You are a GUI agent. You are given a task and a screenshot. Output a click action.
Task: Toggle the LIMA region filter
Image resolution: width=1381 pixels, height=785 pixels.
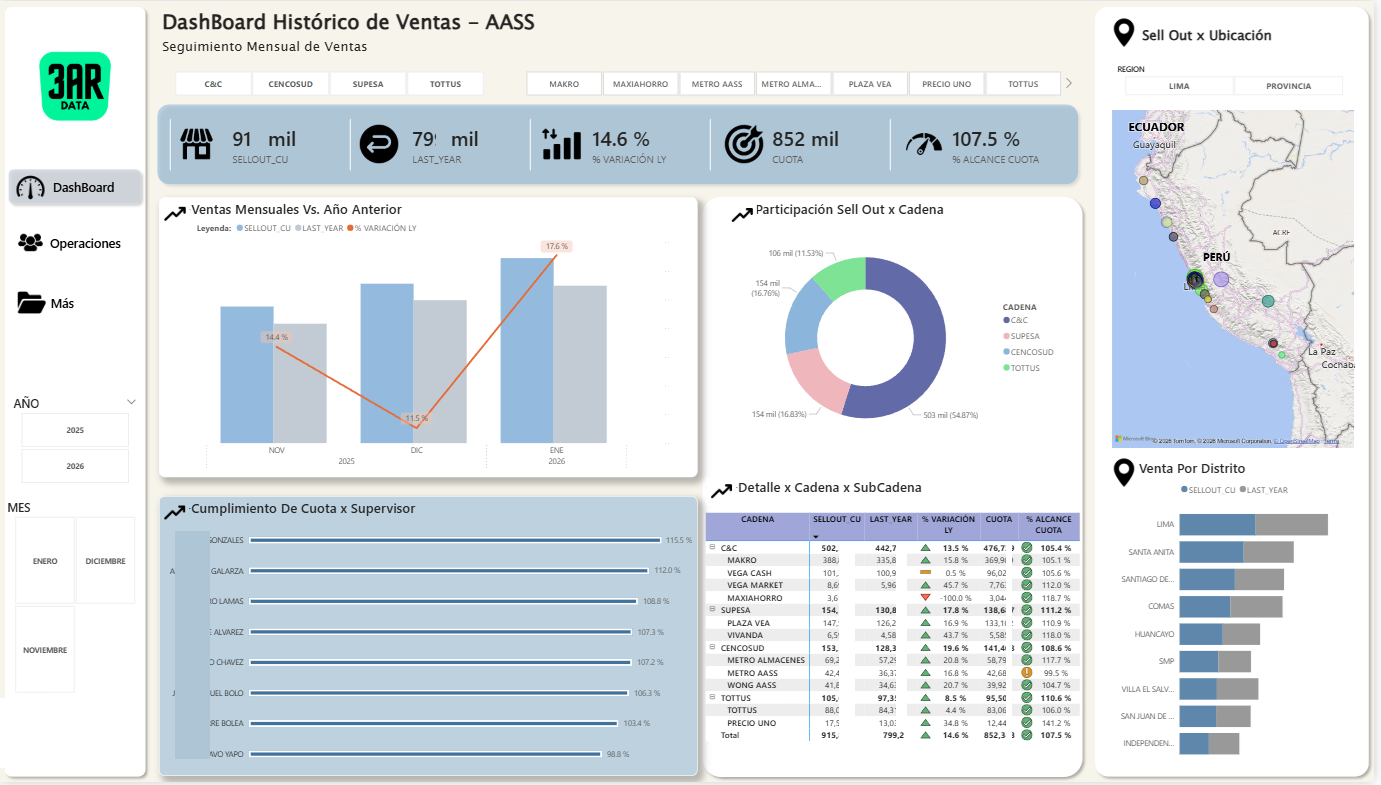coord(1179,86)
